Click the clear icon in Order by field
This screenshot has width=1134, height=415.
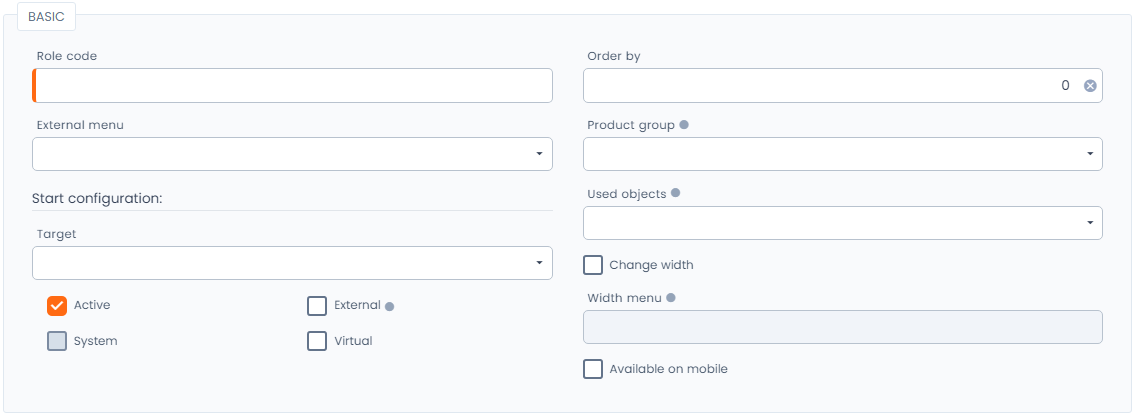coord(1090,86)
